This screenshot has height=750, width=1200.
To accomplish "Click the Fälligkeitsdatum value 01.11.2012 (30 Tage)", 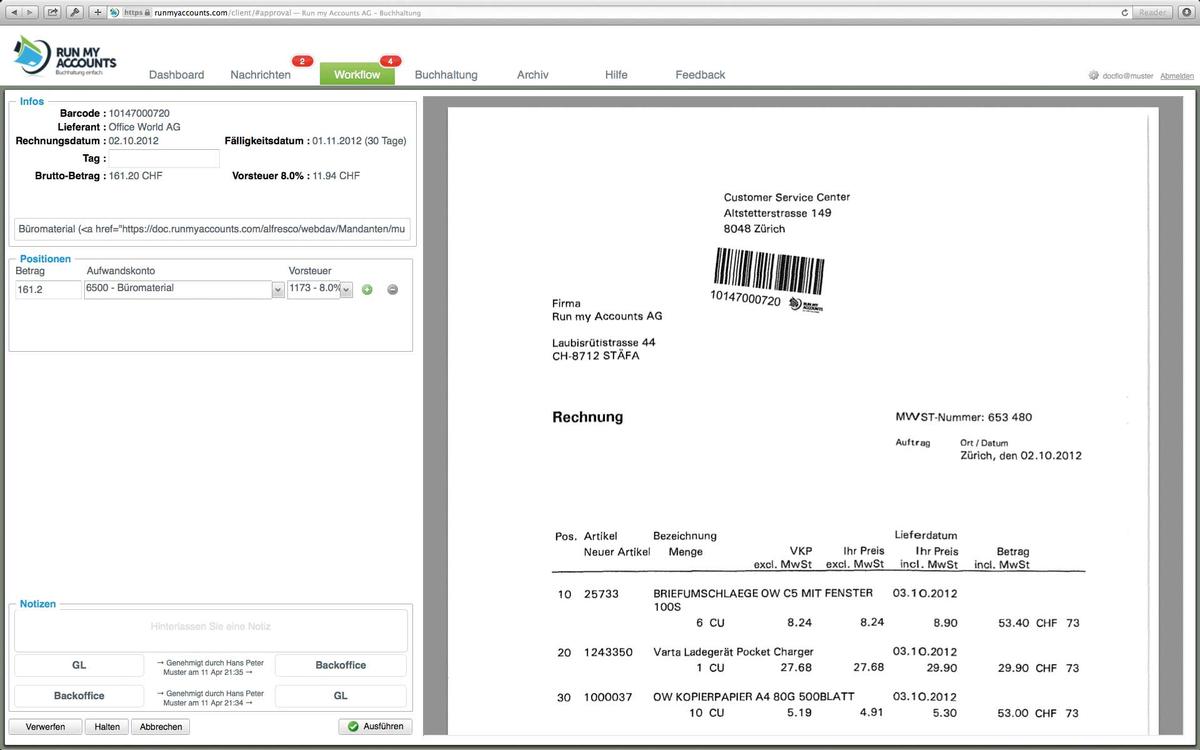I will pos(359,141).
